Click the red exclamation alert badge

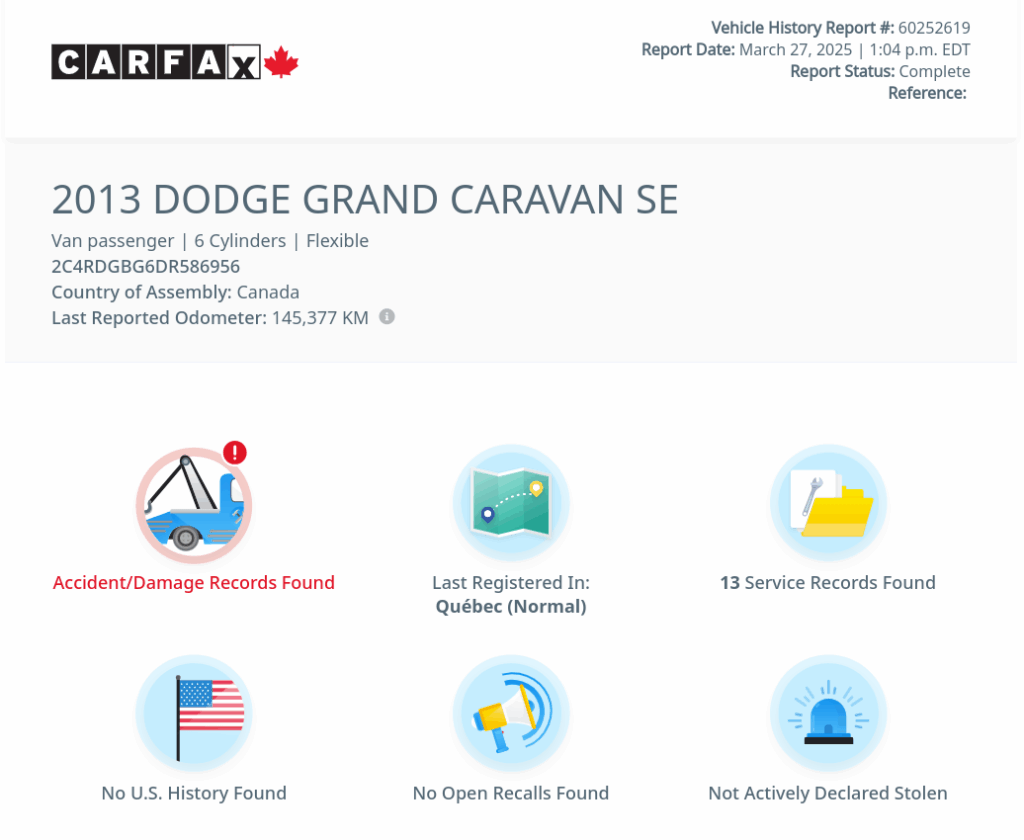tap(235, 453)
